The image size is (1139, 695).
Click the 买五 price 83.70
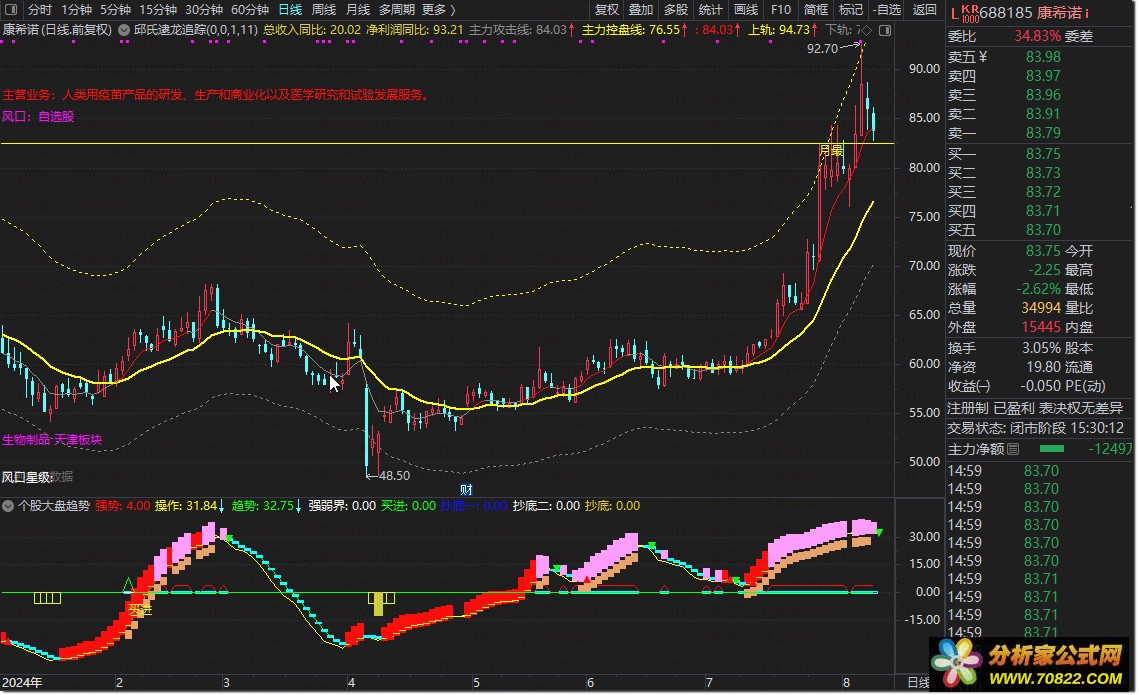[1043, 230]
